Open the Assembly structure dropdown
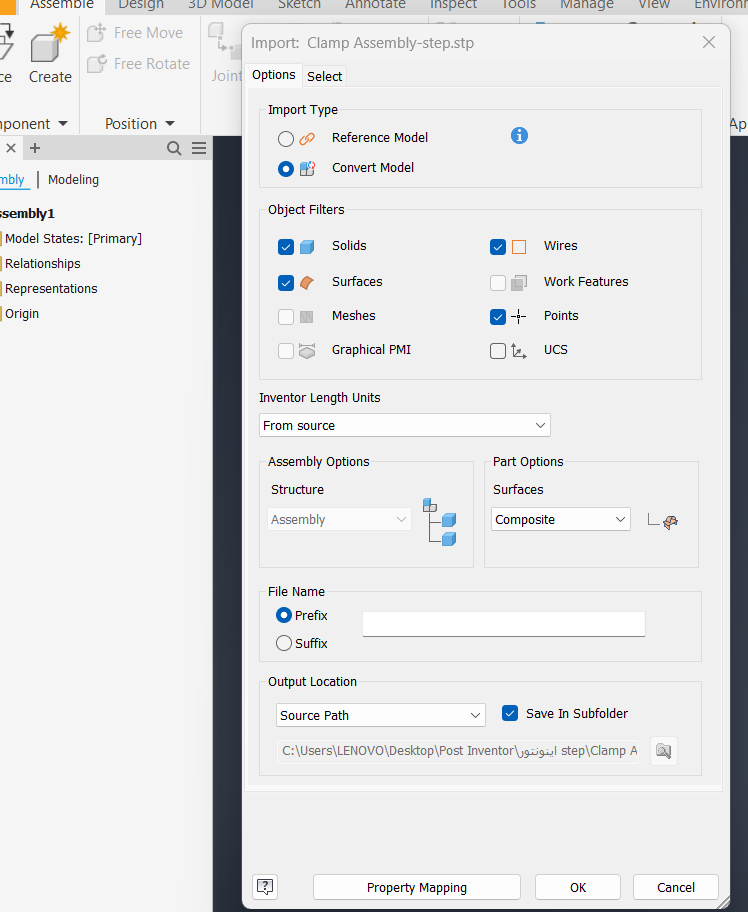Screen dimensions: 748x912 [340, 519]
